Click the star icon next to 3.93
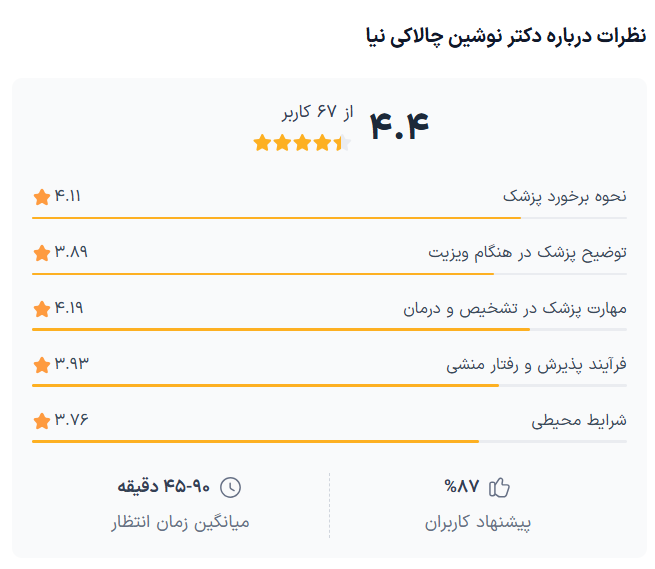Image resolution: width=655 pixels, height=569 pixels. [x=41, y=365]
